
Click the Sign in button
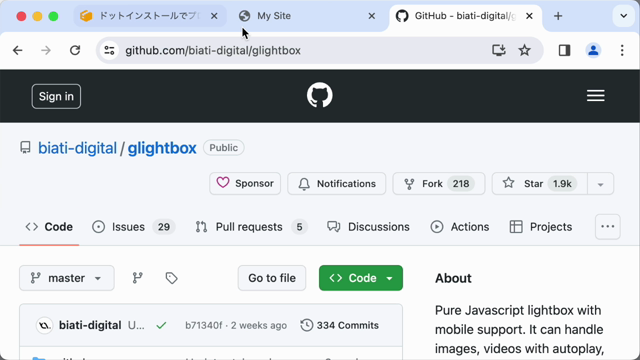pos(56,96)
